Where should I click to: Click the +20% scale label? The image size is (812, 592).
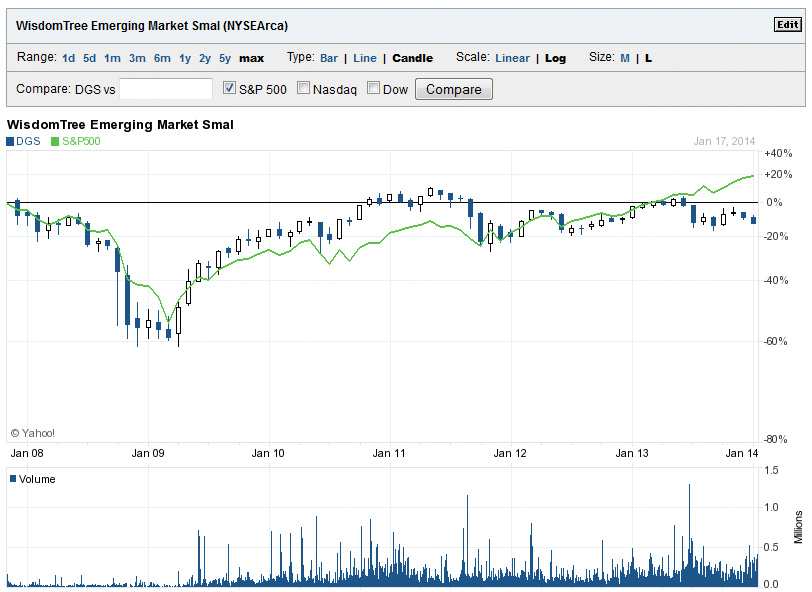(x=778, y=175)
